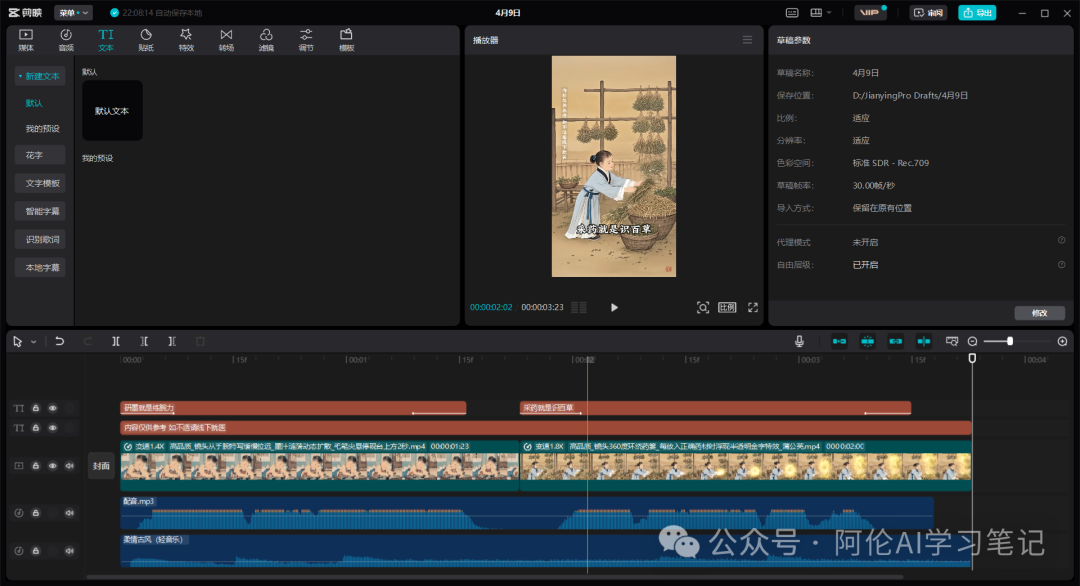Add the 默认文本 text card

tap(112, 110)
